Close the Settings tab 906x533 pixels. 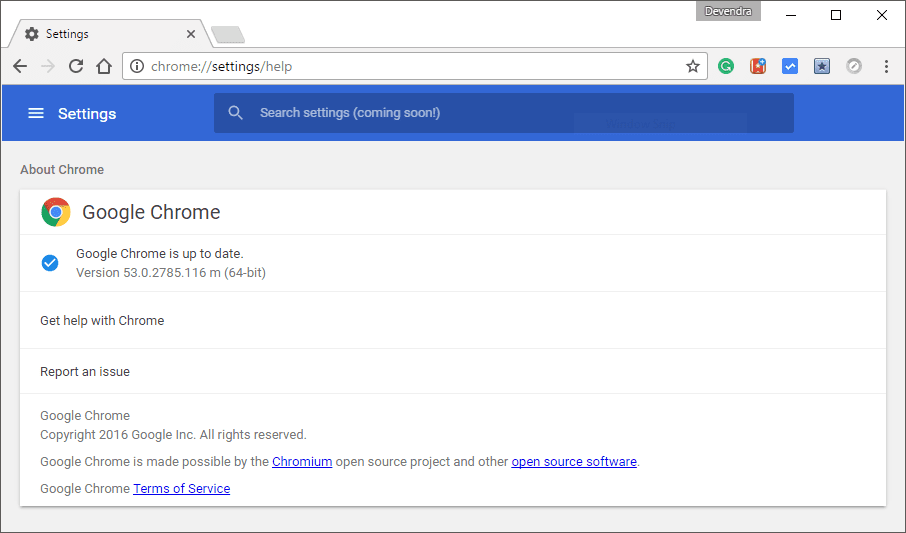pos(191,34)
